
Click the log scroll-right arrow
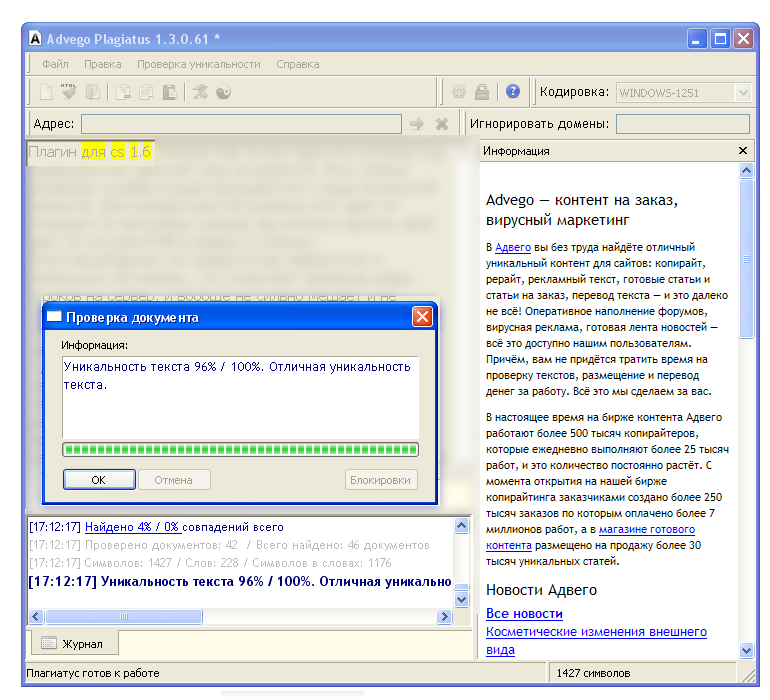click(444, 616)
